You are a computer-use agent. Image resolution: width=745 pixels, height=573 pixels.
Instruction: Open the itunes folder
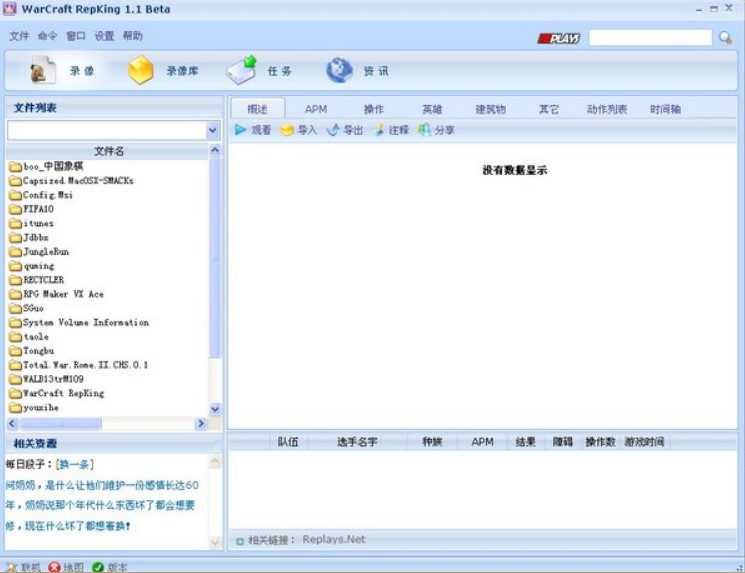pos(31,223)
